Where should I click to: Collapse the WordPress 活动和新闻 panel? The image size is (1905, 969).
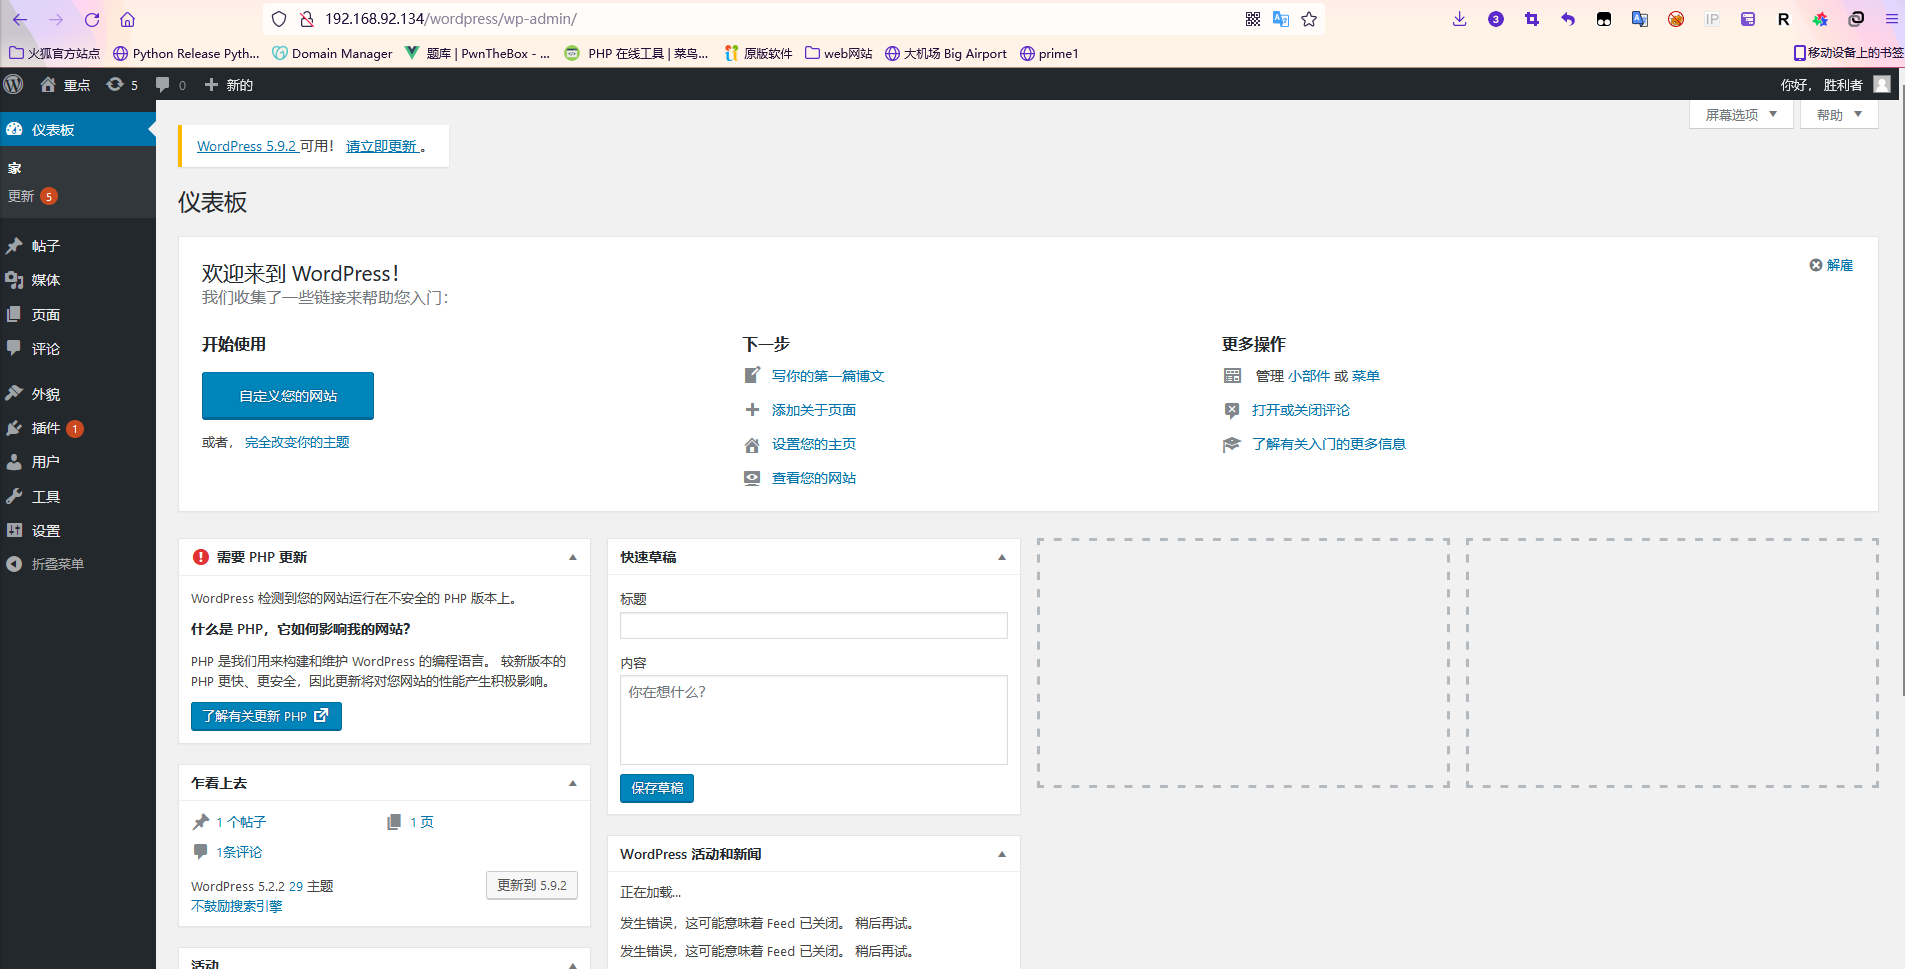(1002, 854)
